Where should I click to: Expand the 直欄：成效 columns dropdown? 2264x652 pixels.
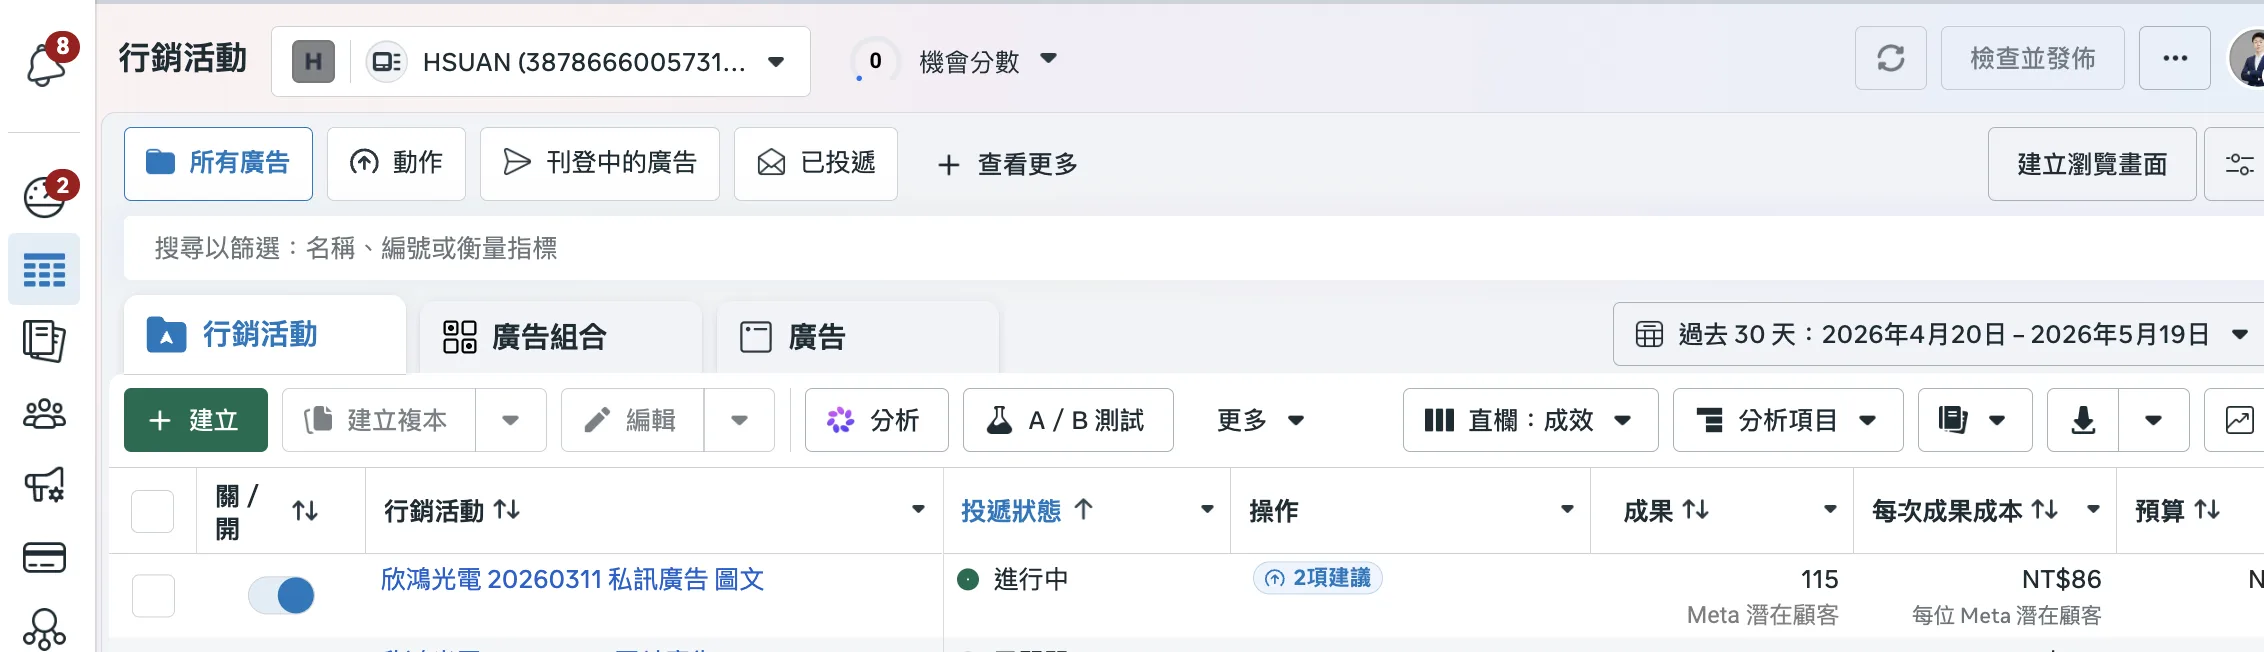click(1530, 420)
